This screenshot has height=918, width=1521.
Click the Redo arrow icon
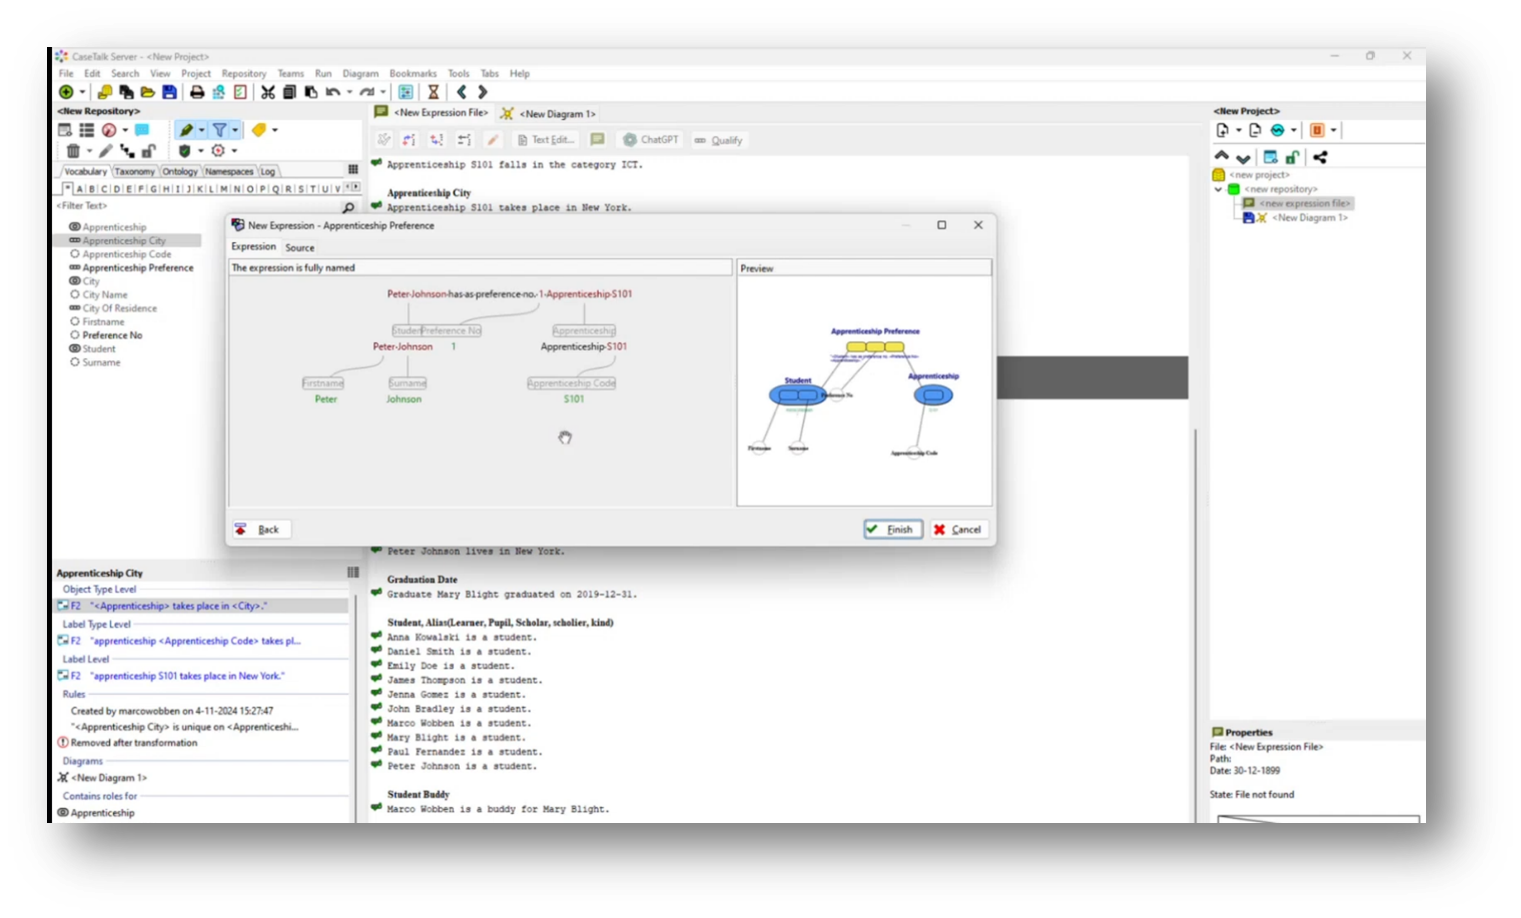tap(367, 92)
